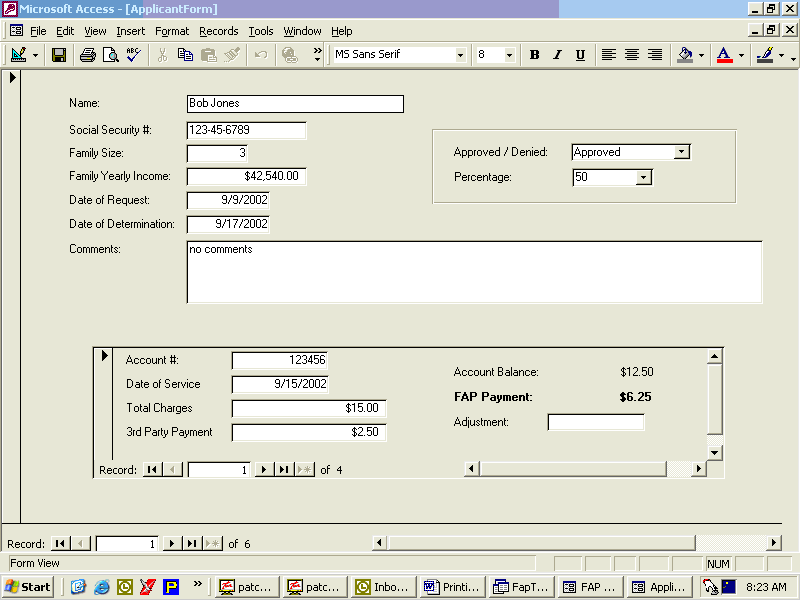
Task: Jump to last record in main navigator
Action: (192, 543)
